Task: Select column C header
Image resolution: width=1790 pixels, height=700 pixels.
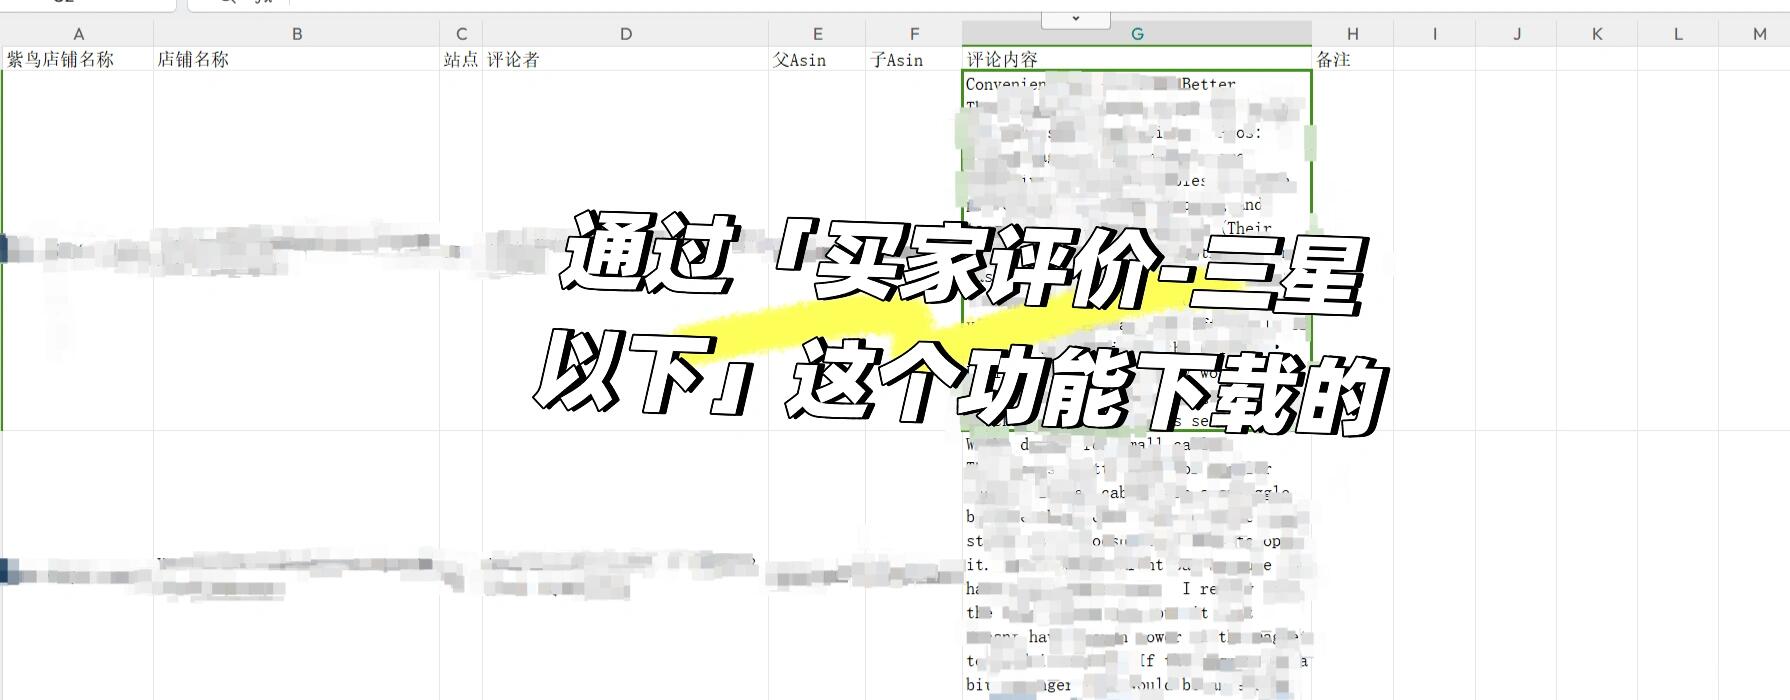Action: pos(461,34)
